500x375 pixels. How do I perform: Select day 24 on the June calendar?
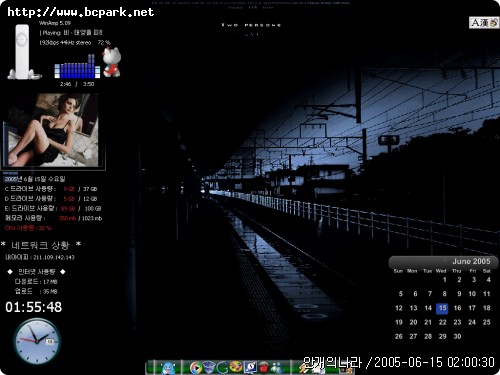pos(472,322)
